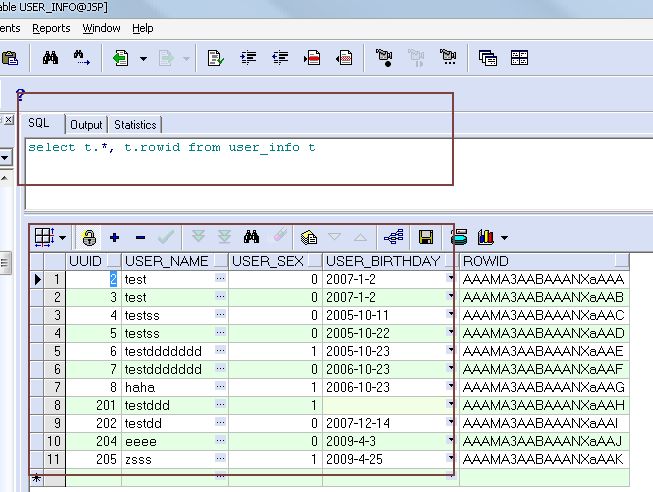Click inside the SQL editor text area

[338, 173]
